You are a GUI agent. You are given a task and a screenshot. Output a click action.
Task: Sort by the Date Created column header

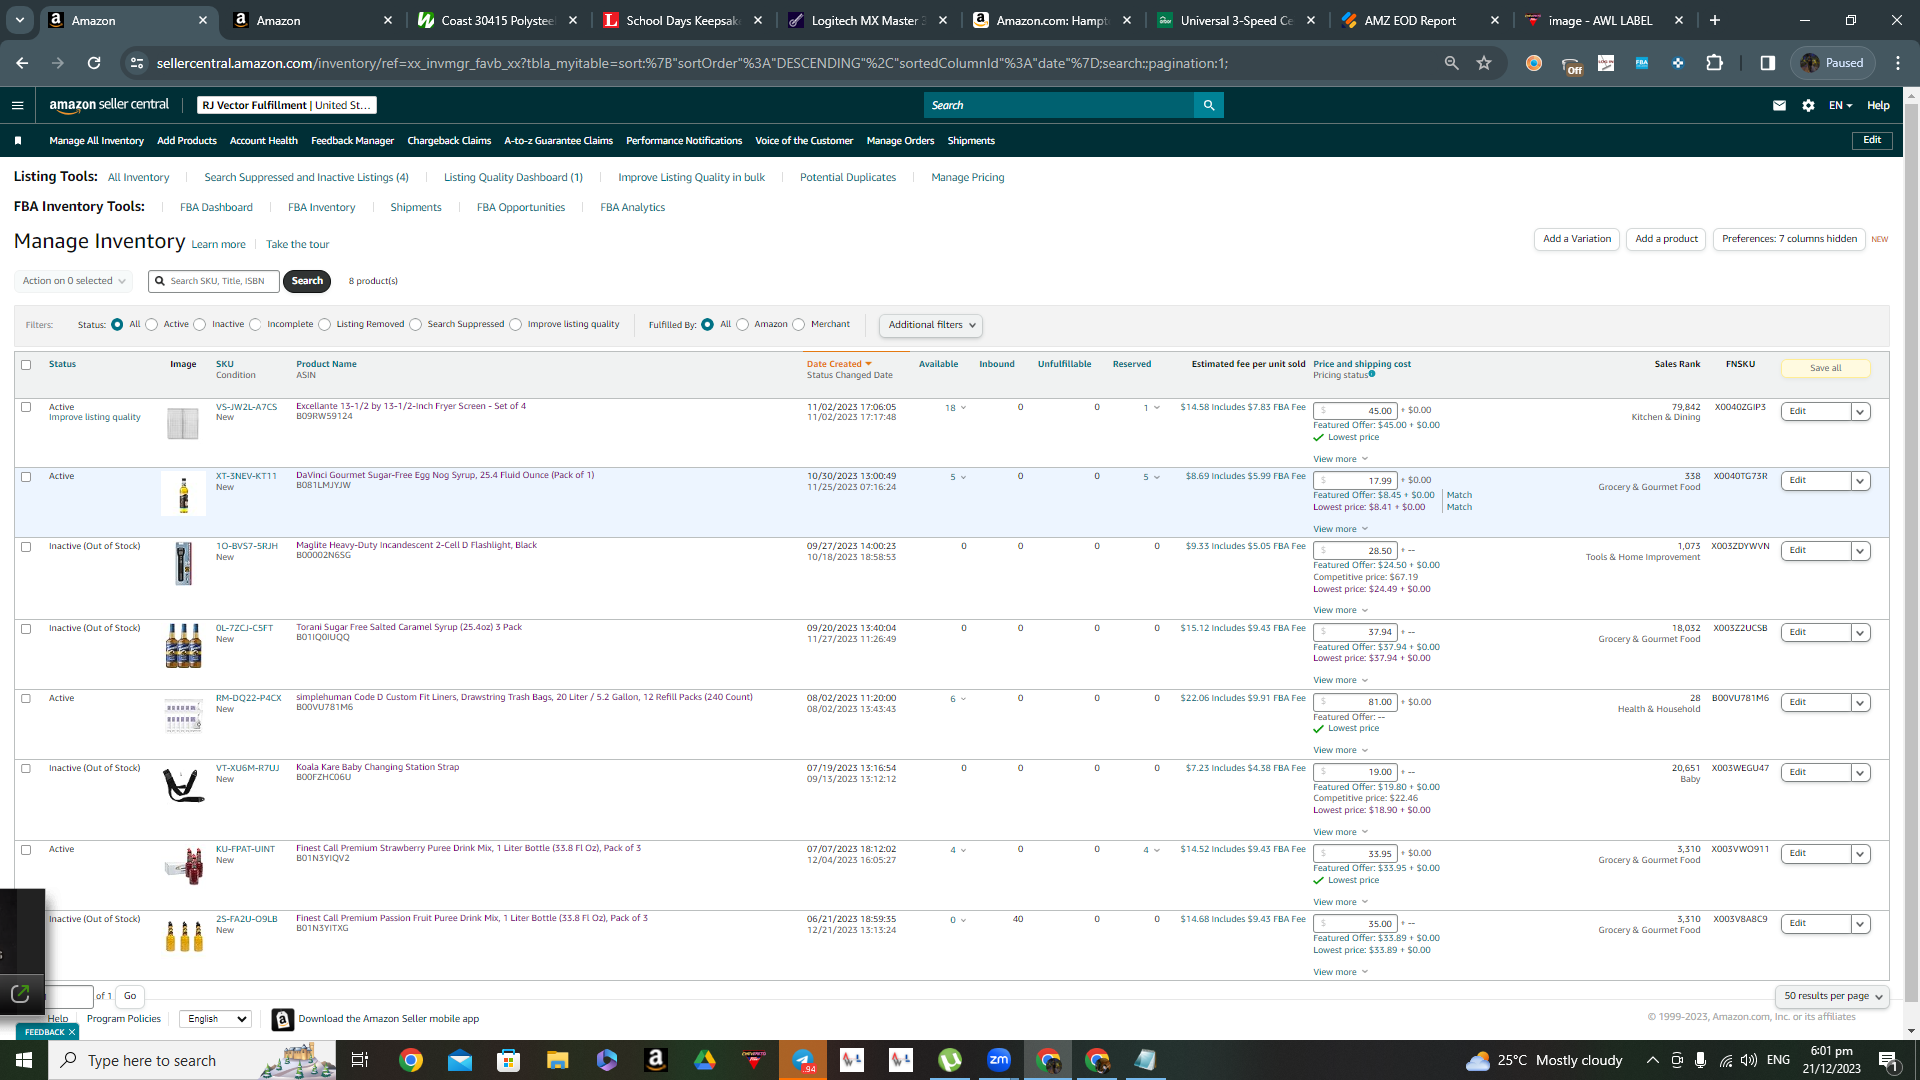point(839,364)
